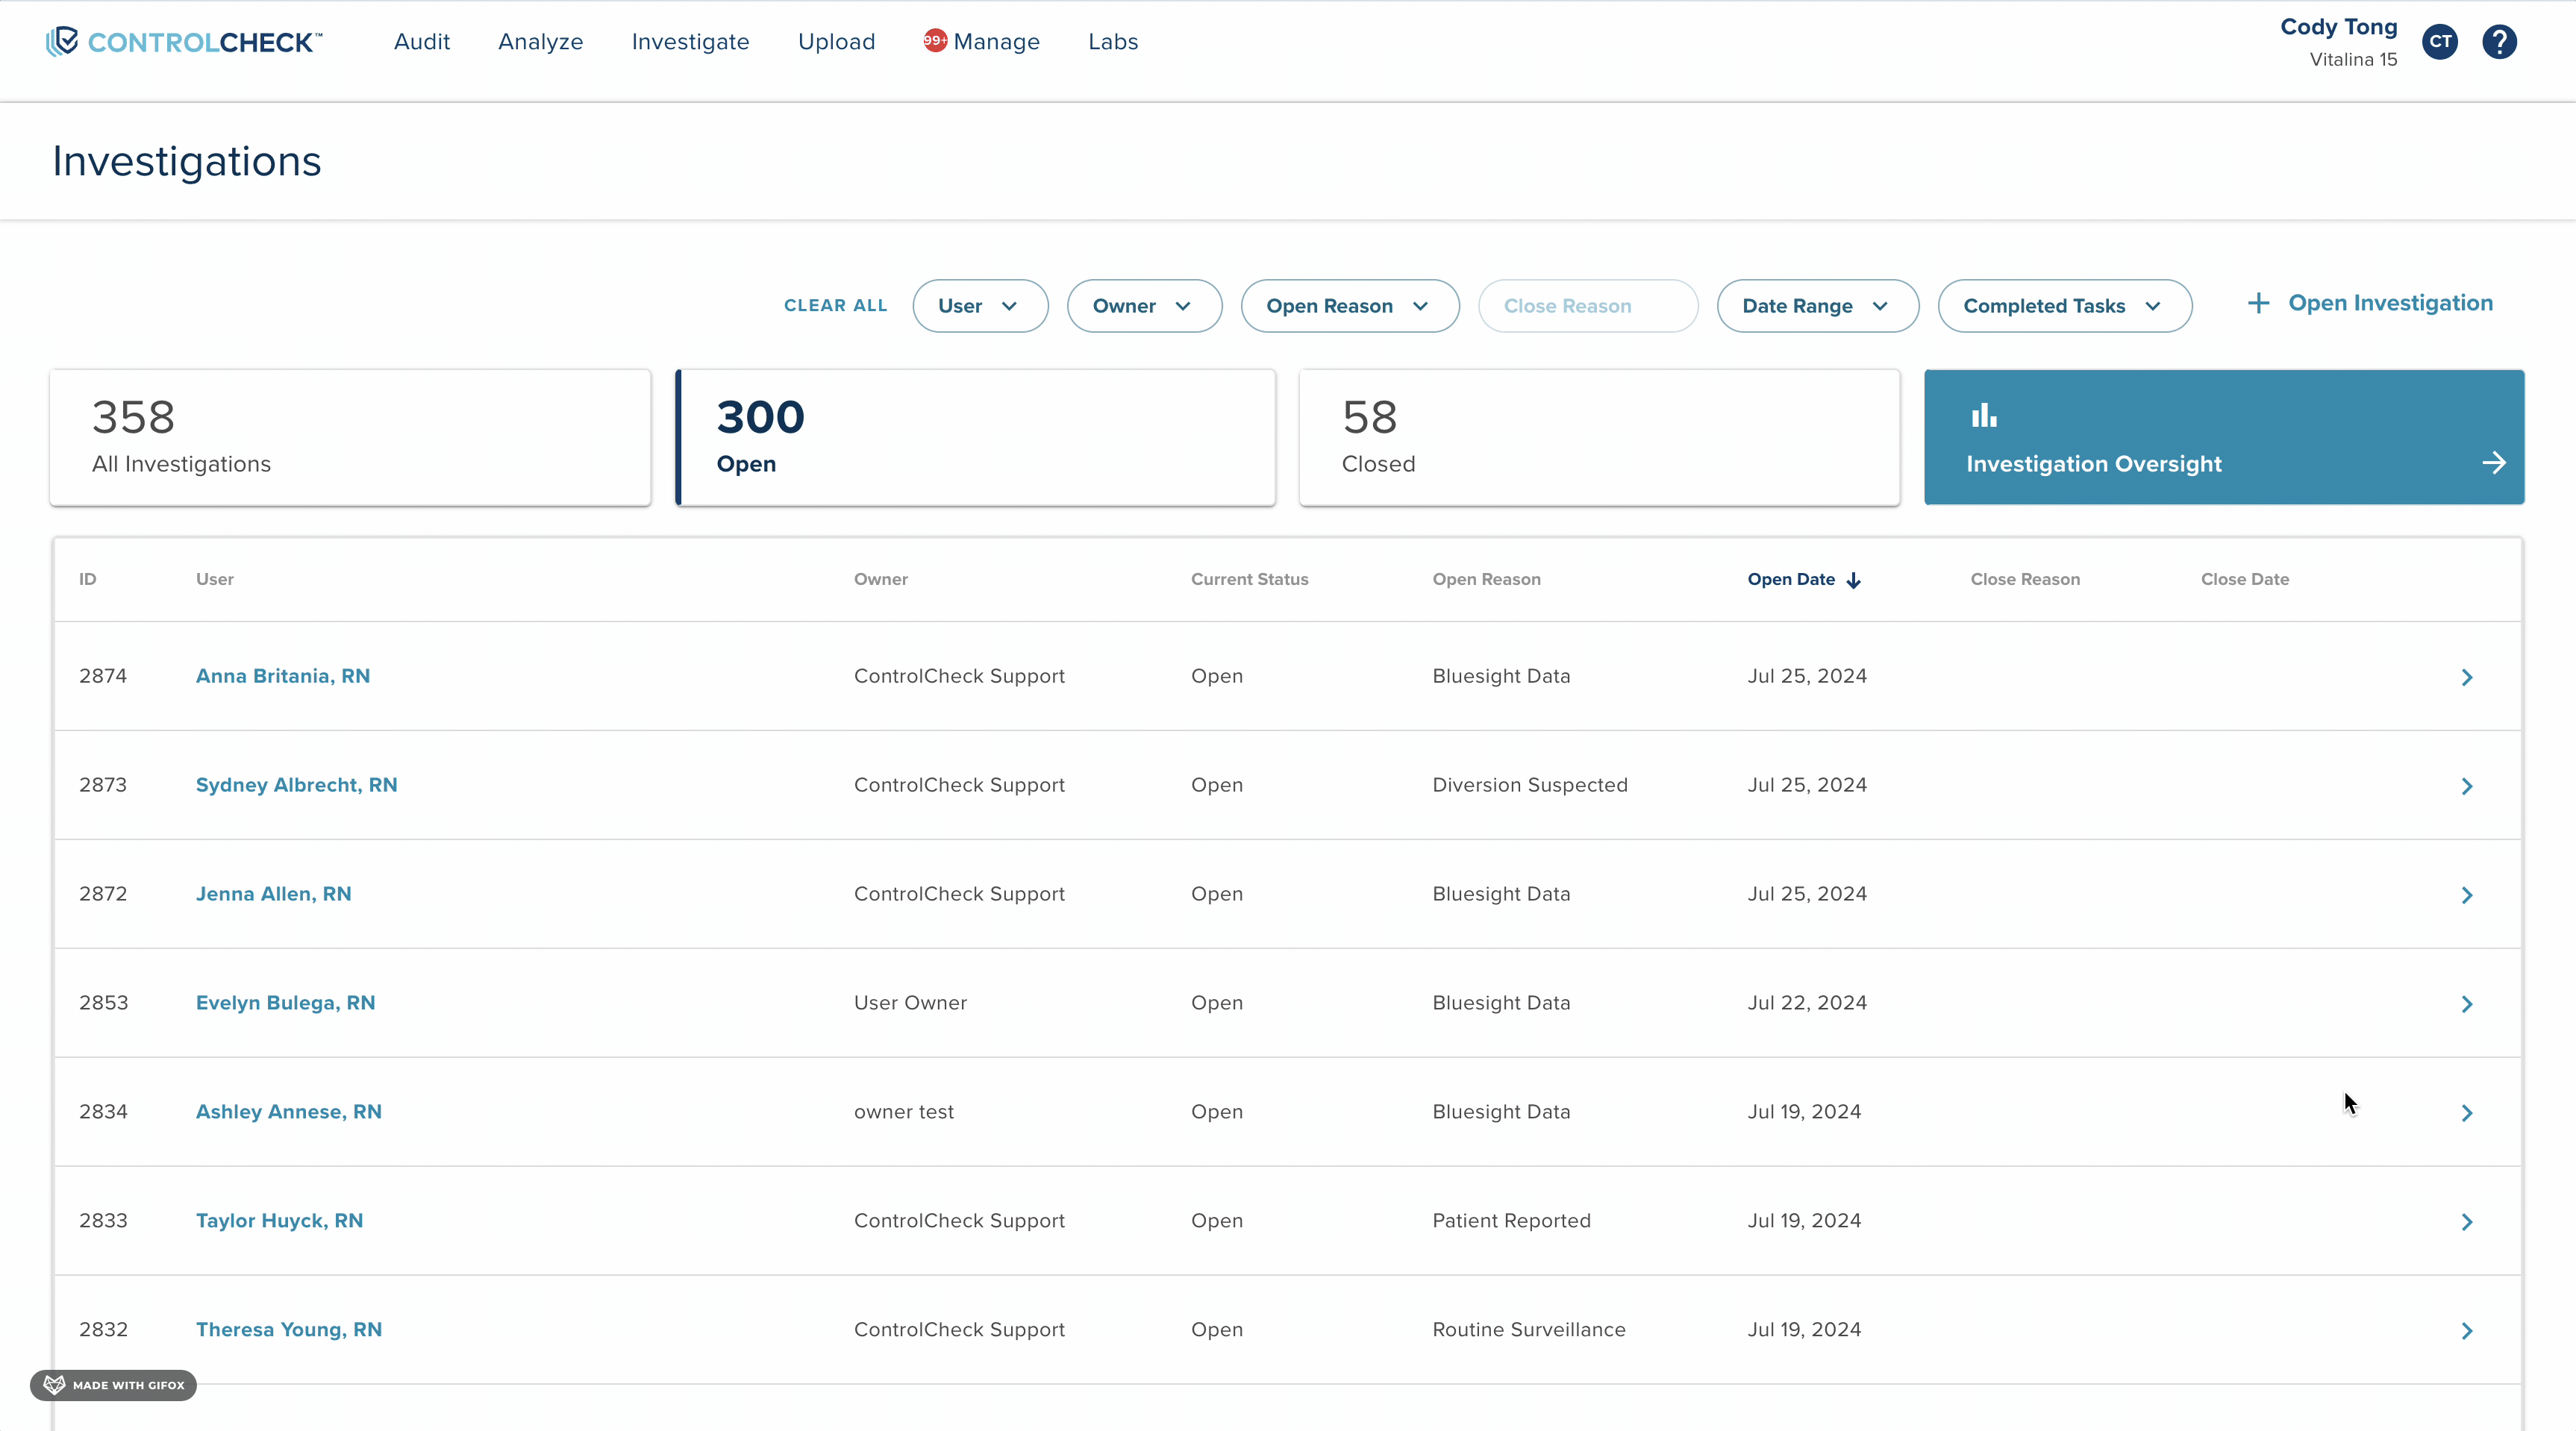Viewport: 2576px width, 1431px height.
Task: Click the red 99+ notification badge
Action: 935,40
